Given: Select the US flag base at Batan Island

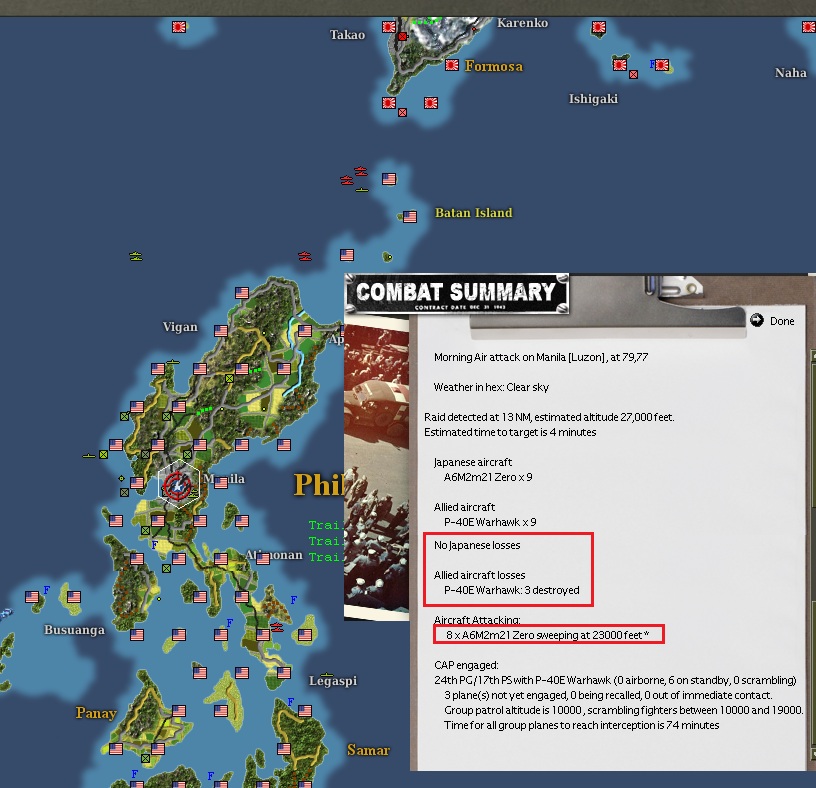Looking at the screenshot, I should (x=410, y=216).
